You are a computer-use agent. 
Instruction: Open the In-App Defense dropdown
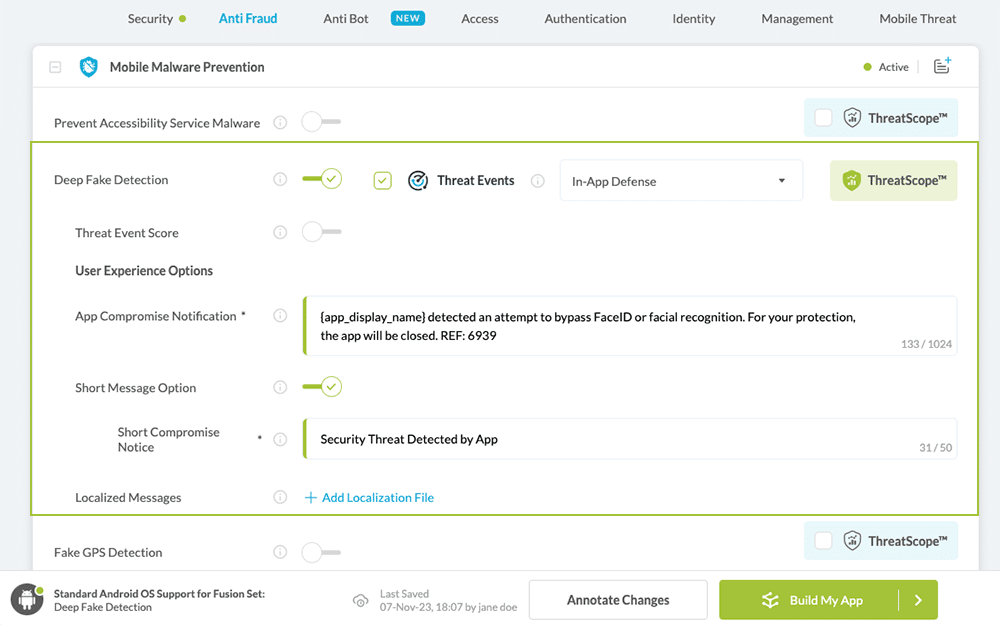pyautogui.click(x=680, y=181)
